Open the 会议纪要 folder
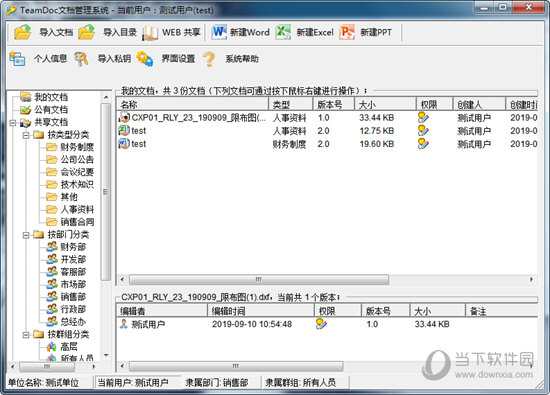The image size is (550, 395). [x=77, y=172]
